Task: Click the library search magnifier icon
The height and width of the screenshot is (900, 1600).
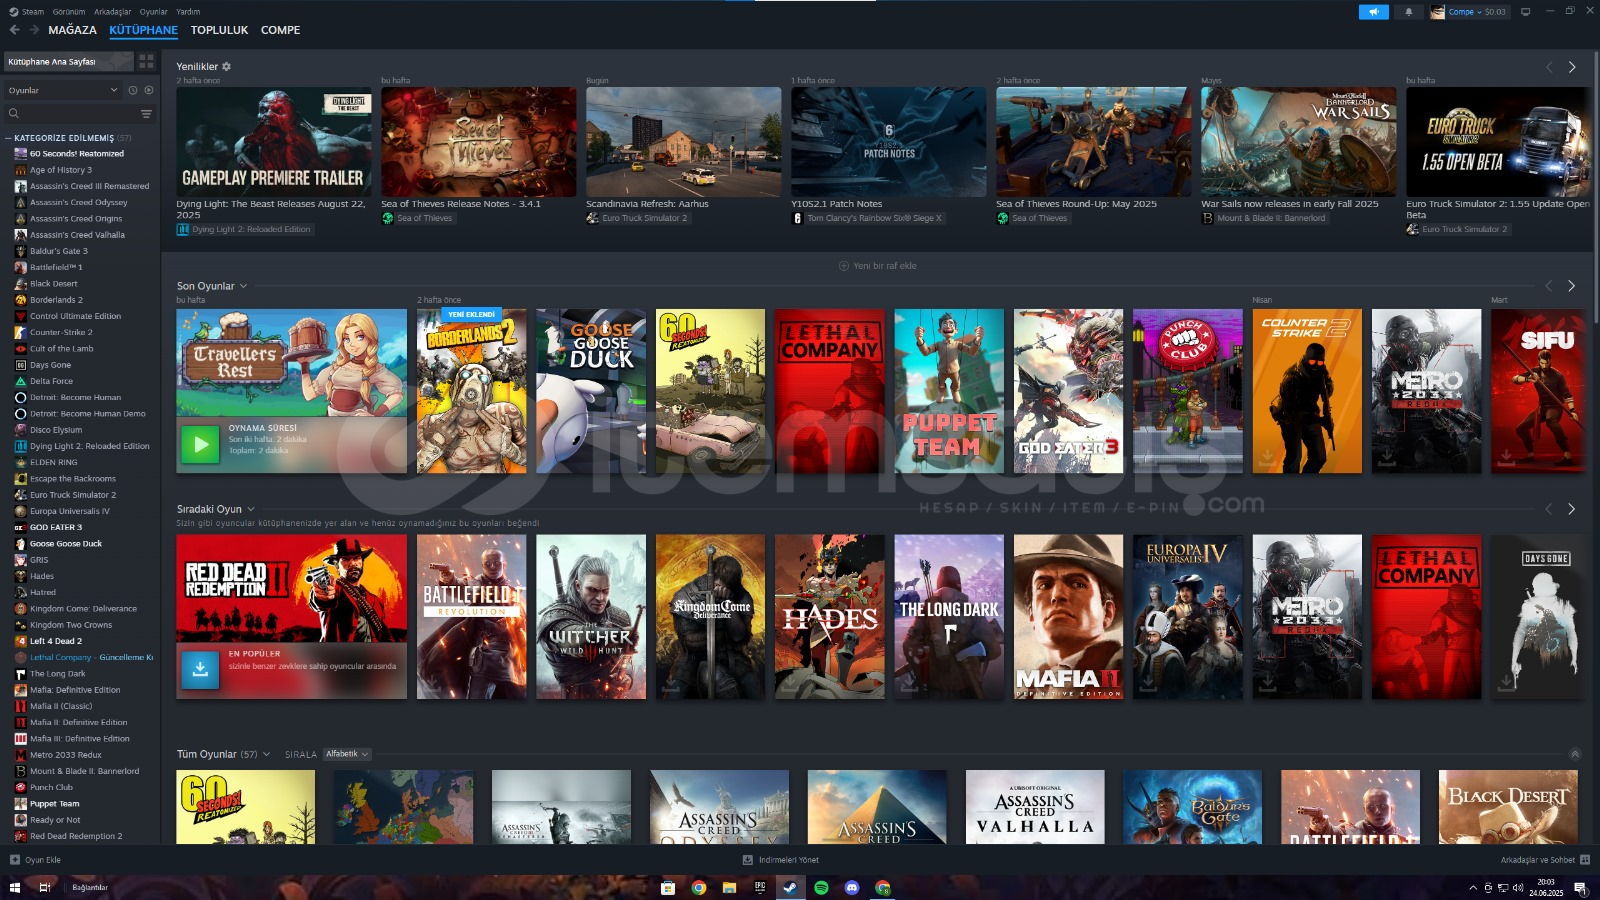Action: coord(14,114)
